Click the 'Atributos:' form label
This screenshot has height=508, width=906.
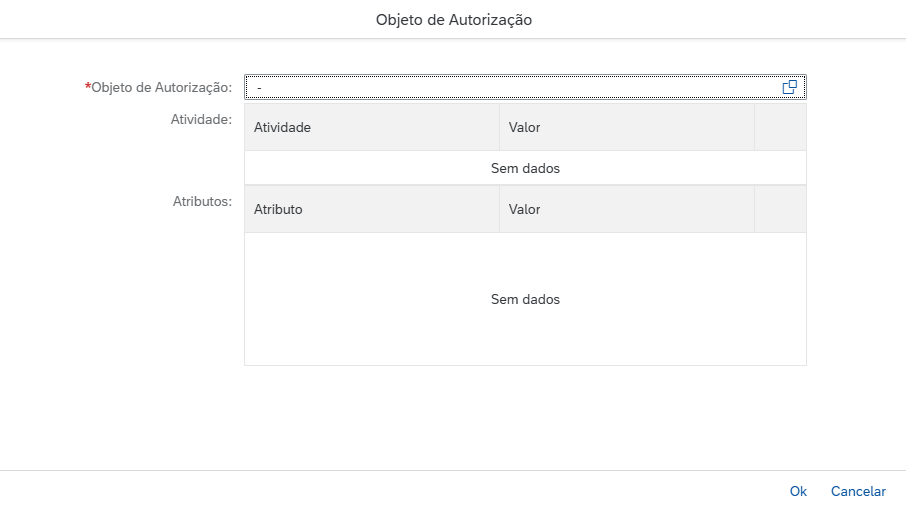[x=202, y=201]
